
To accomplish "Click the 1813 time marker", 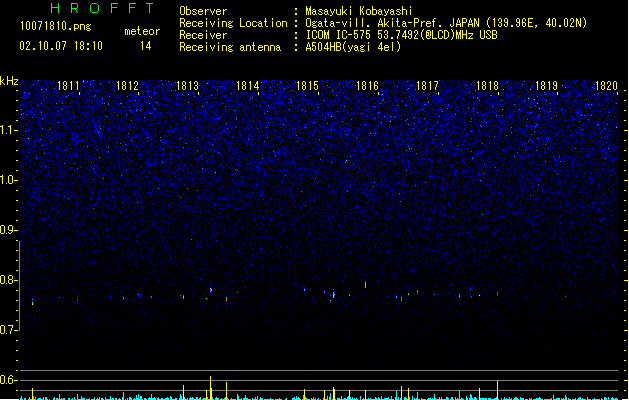I will [187, 86].
